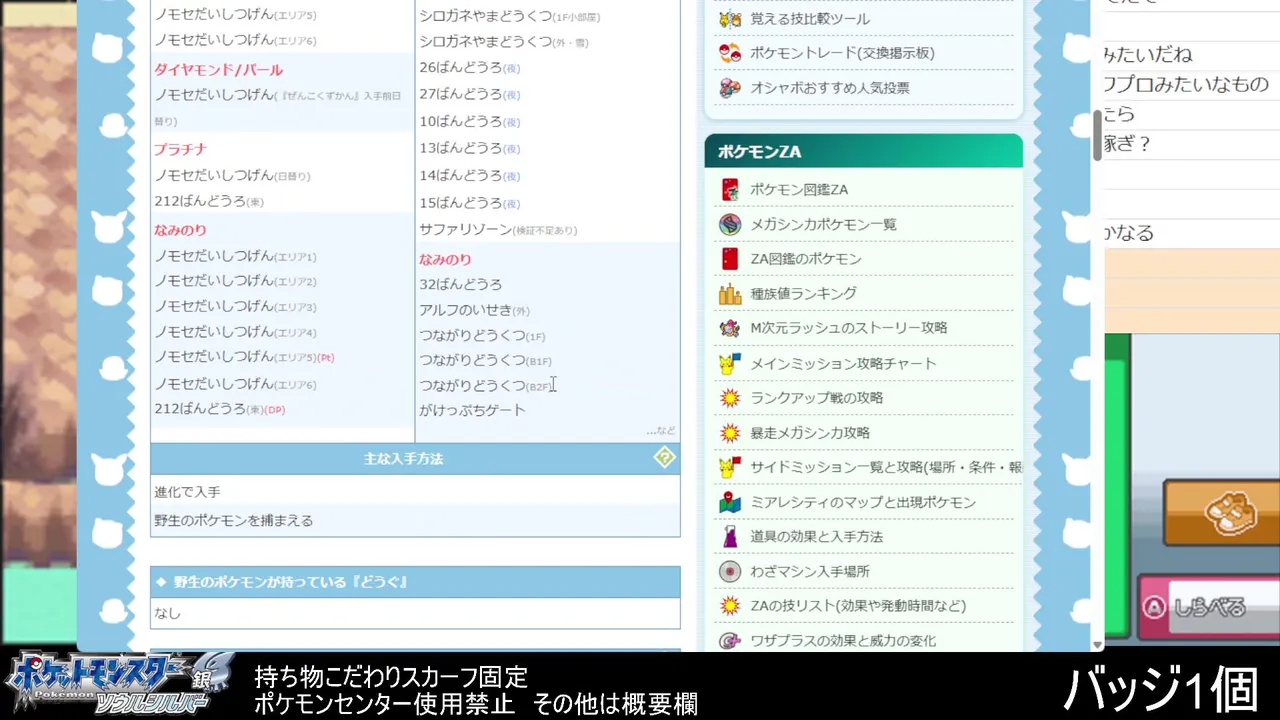Click the scrollbar down arrow
Viewport: 1280px width, 720px height.
pos(1097,645)
